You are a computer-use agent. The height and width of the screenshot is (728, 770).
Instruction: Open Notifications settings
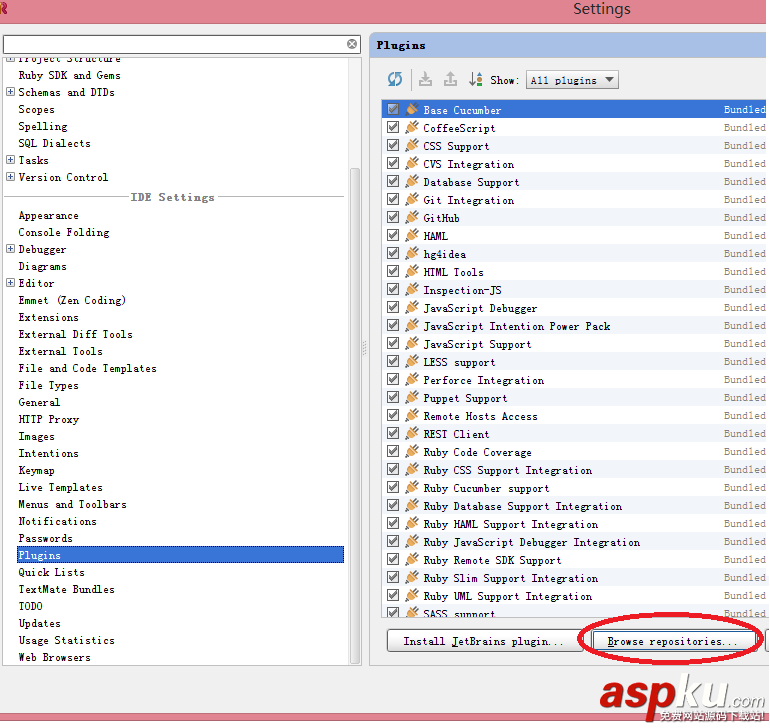click(57, 521)
